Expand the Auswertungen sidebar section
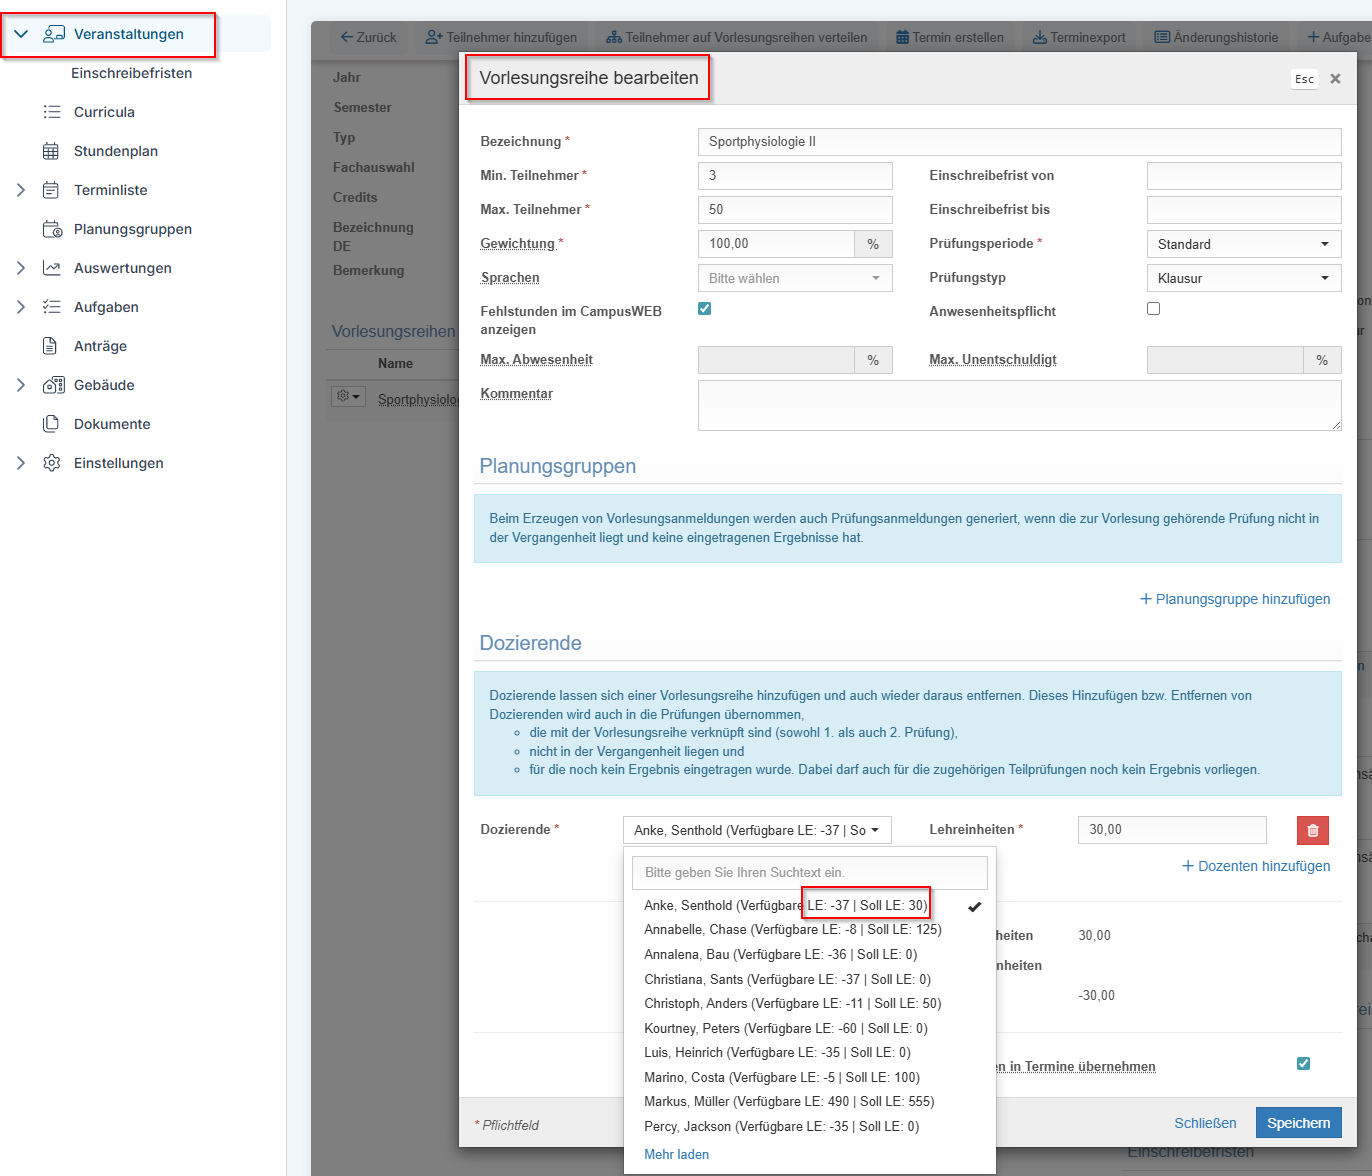 pos(21,268)
